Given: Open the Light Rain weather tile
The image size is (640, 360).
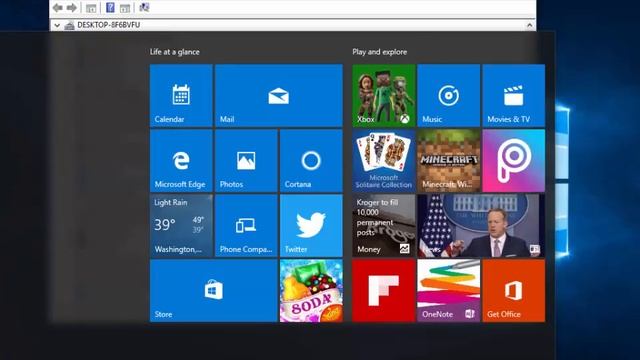Looking at the screenshot, I should (181, 226).
